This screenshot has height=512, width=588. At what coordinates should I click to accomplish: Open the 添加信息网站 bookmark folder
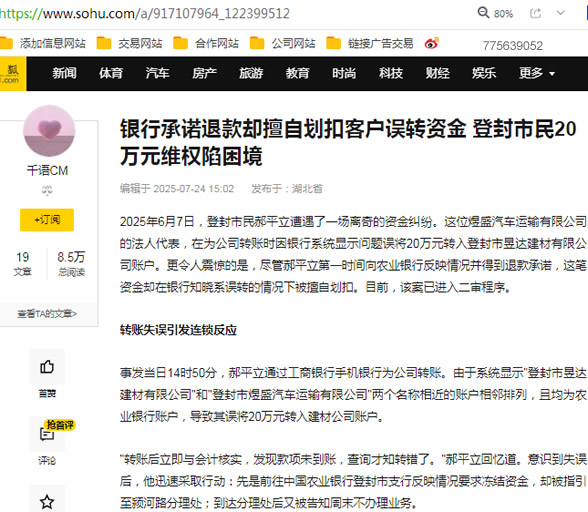tap(43, 44)
